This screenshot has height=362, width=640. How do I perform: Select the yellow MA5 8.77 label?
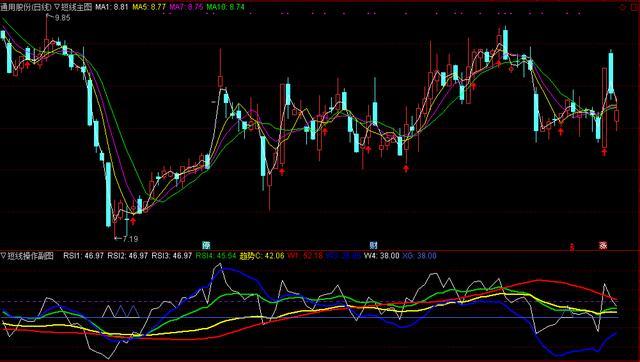point(149,7)
